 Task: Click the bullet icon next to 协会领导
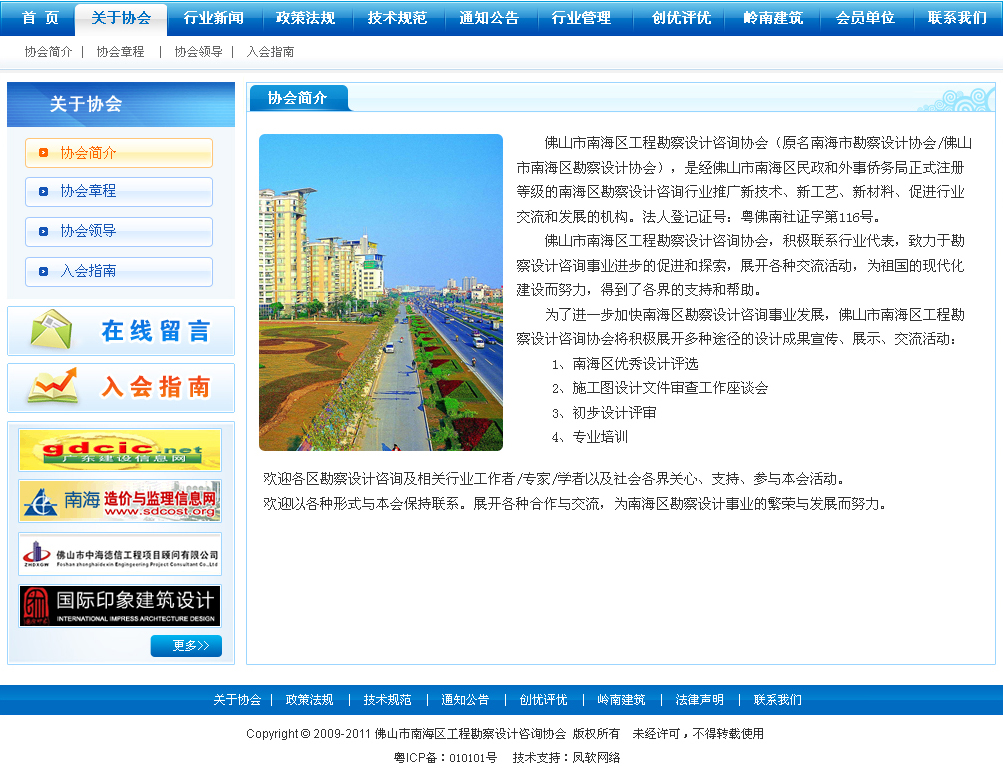43,232
